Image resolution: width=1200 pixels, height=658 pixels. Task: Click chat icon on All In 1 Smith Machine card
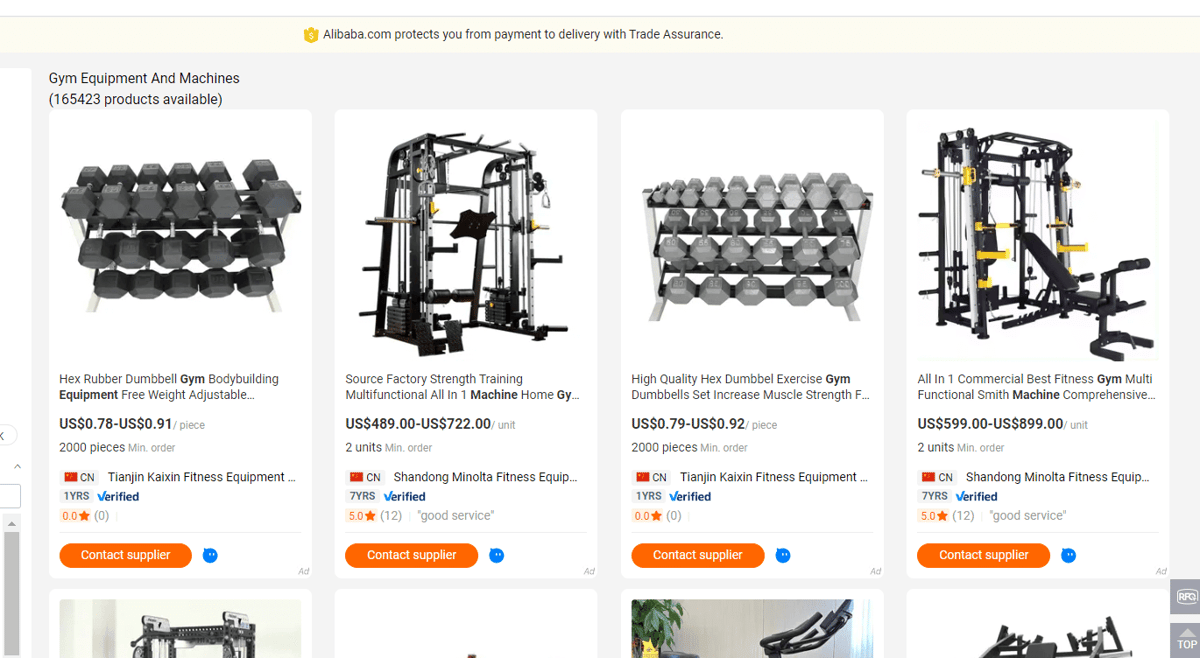(1068, 555)
